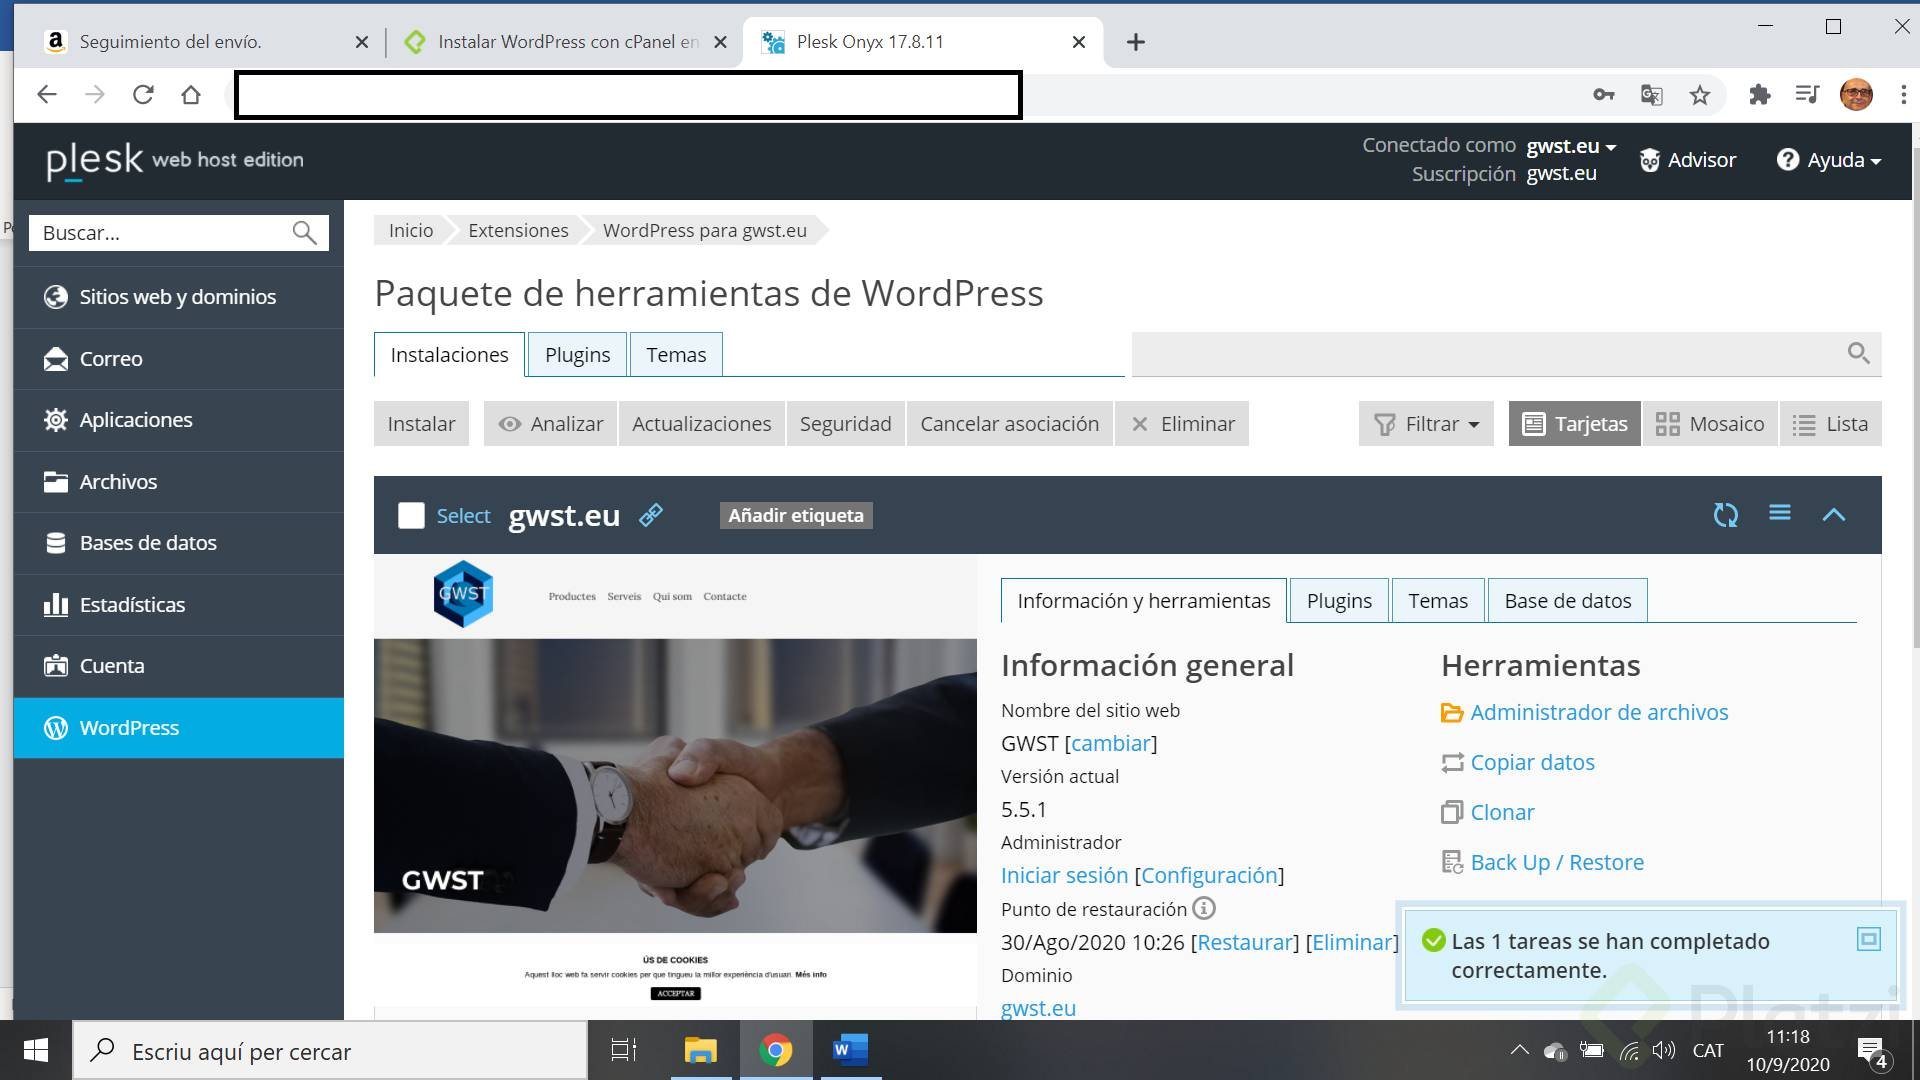Open the Instalaciones tab
This screenshot has width=1920, height=1080.
449,355
